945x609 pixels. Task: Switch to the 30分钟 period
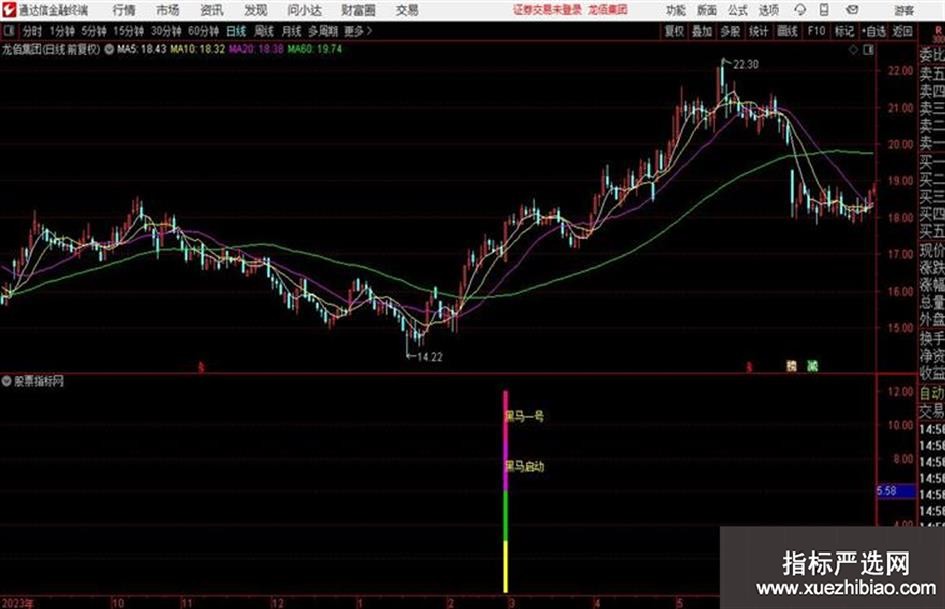(166, 31)
